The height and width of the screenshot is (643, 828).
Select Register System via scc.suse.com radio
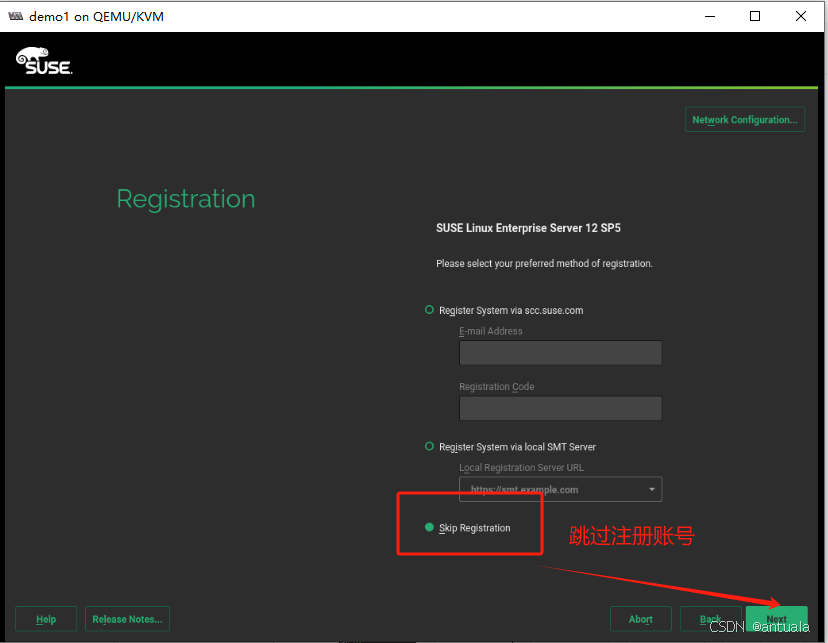coord(429,310)
